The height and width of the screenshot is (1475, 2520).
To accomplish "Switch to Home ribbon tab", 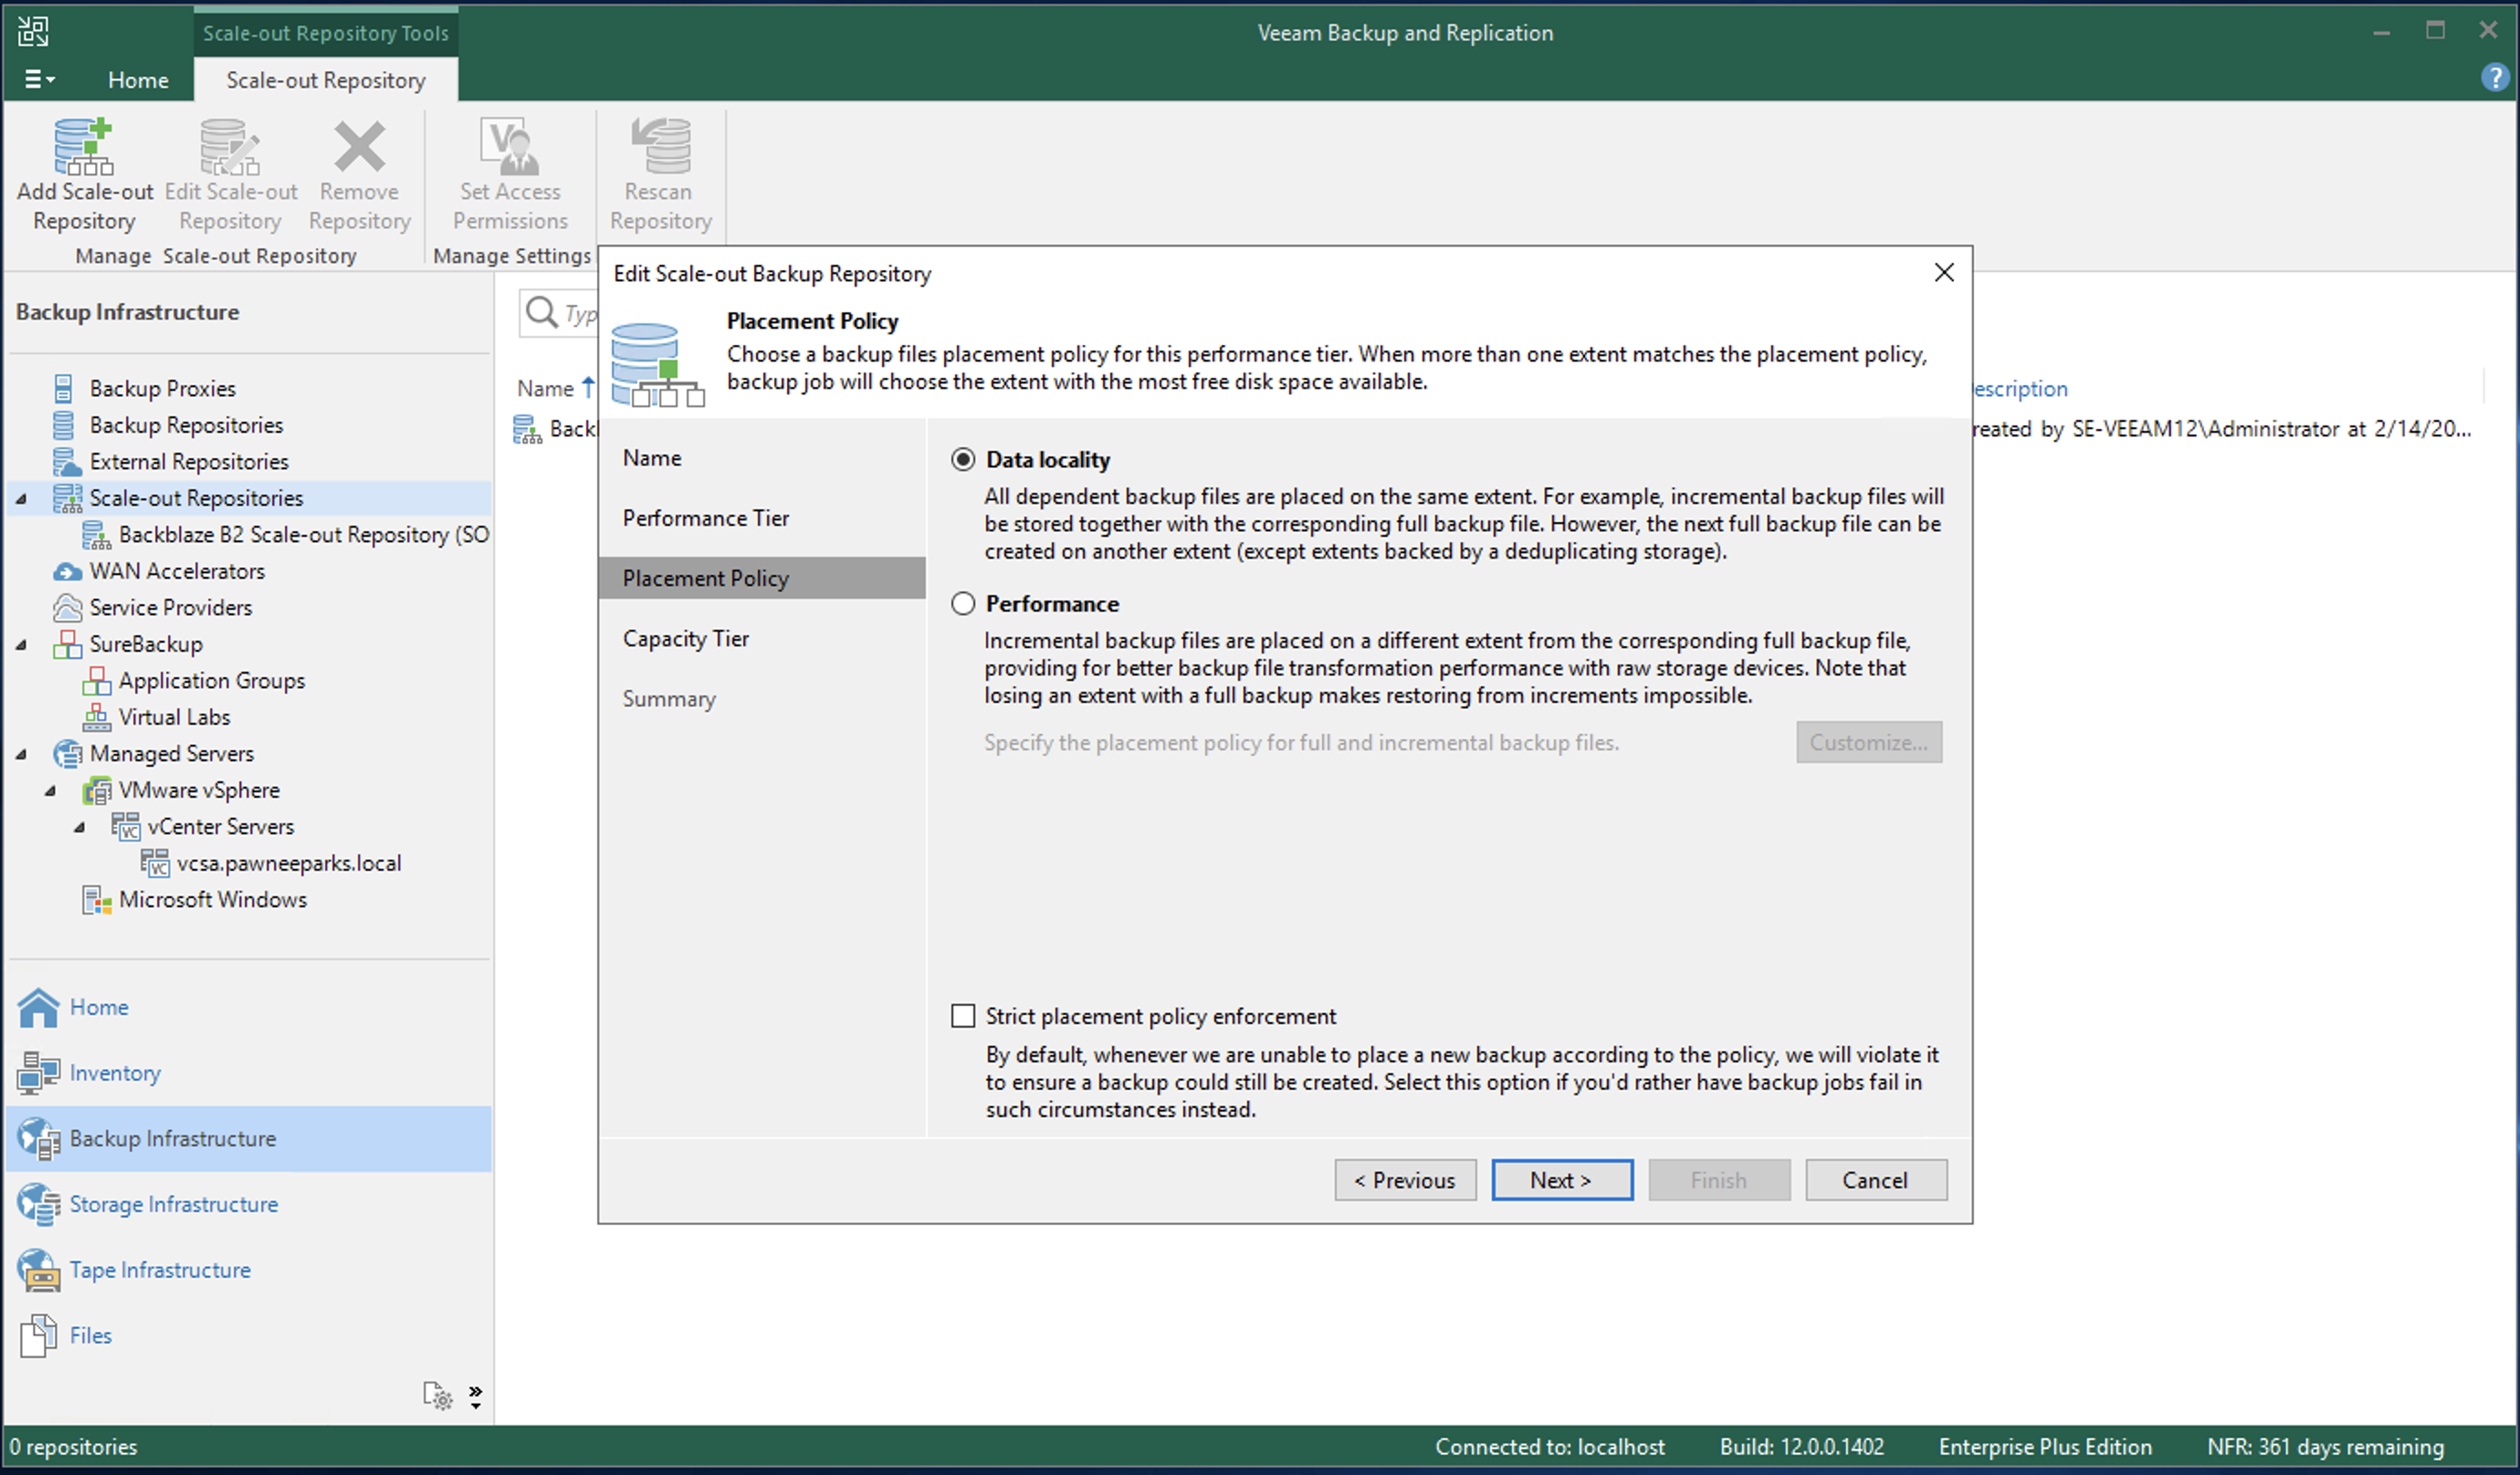I will 138,79.
